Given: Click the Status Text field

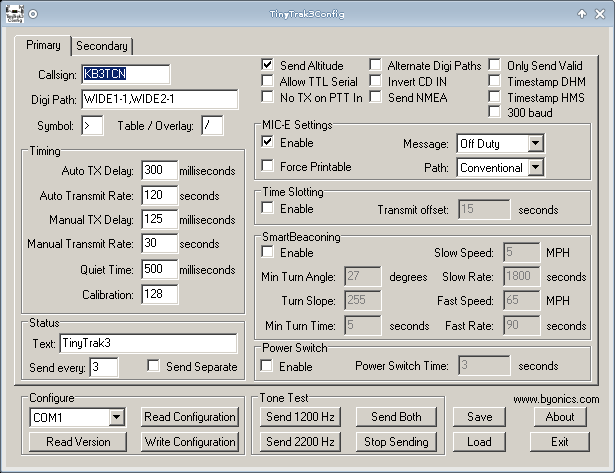Looking at the screenshot, I should pos(148,344).
